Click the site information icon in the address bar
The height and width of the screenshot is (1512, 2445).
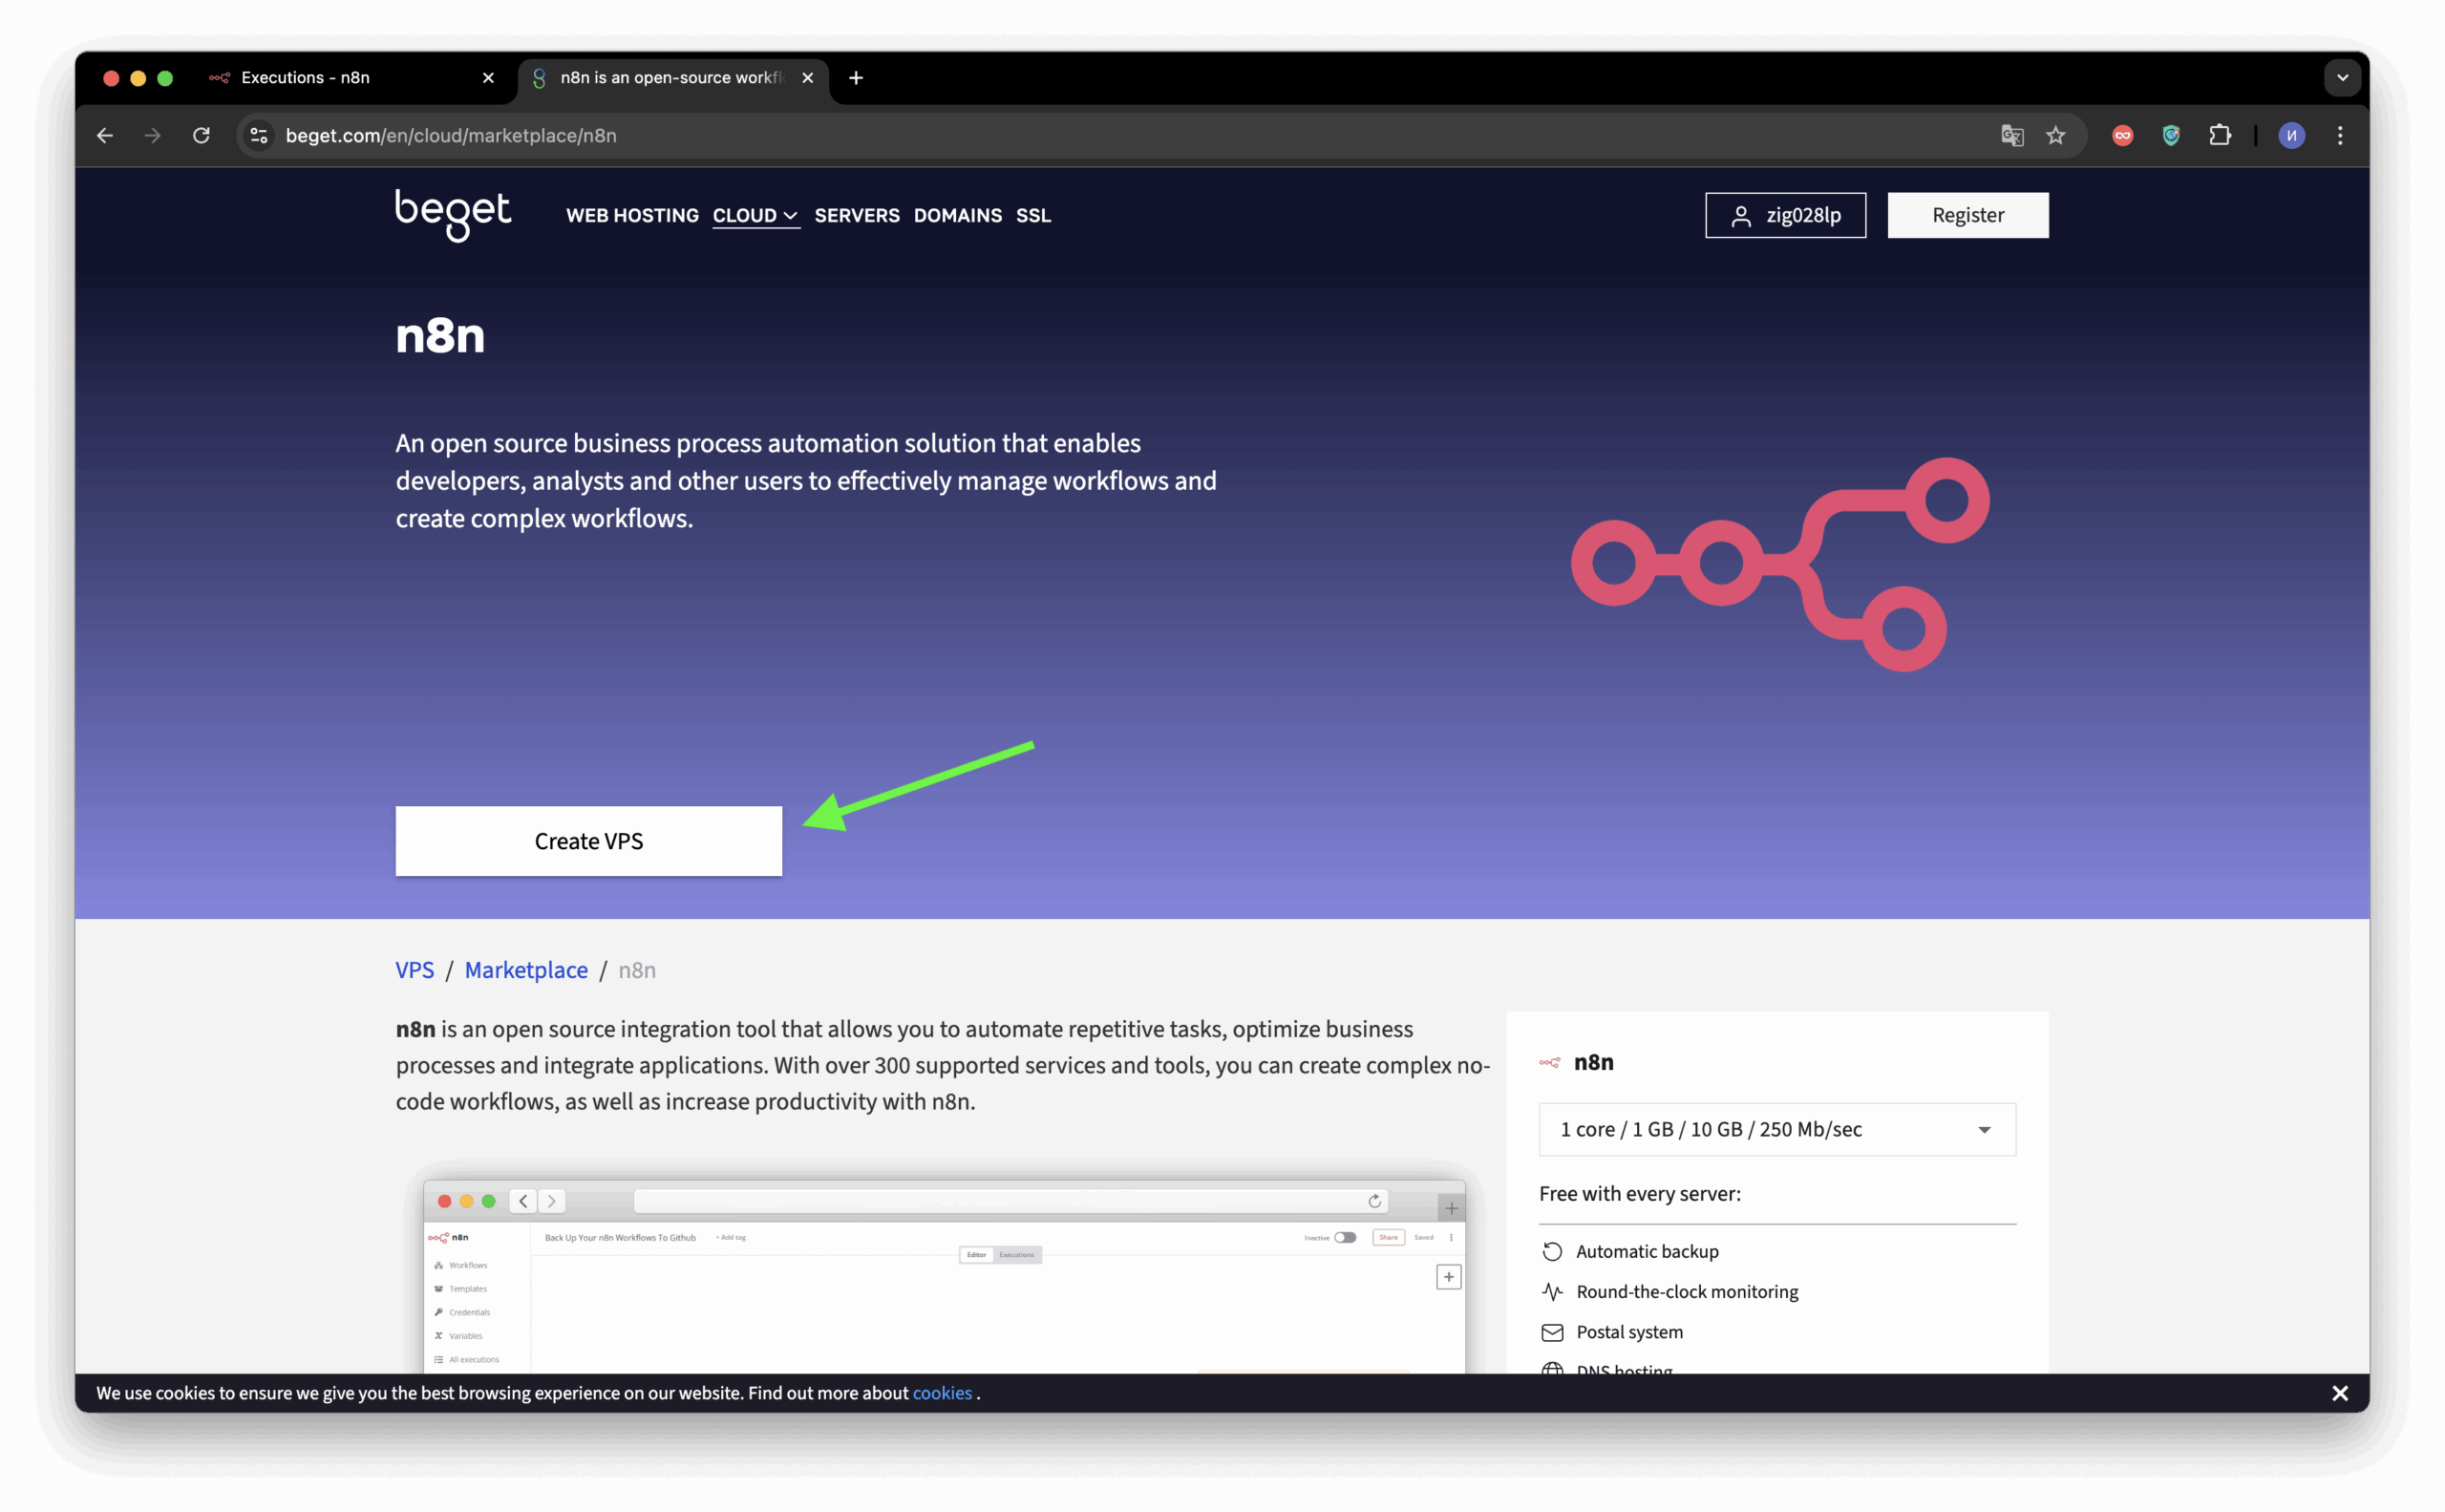coord(259,135)
